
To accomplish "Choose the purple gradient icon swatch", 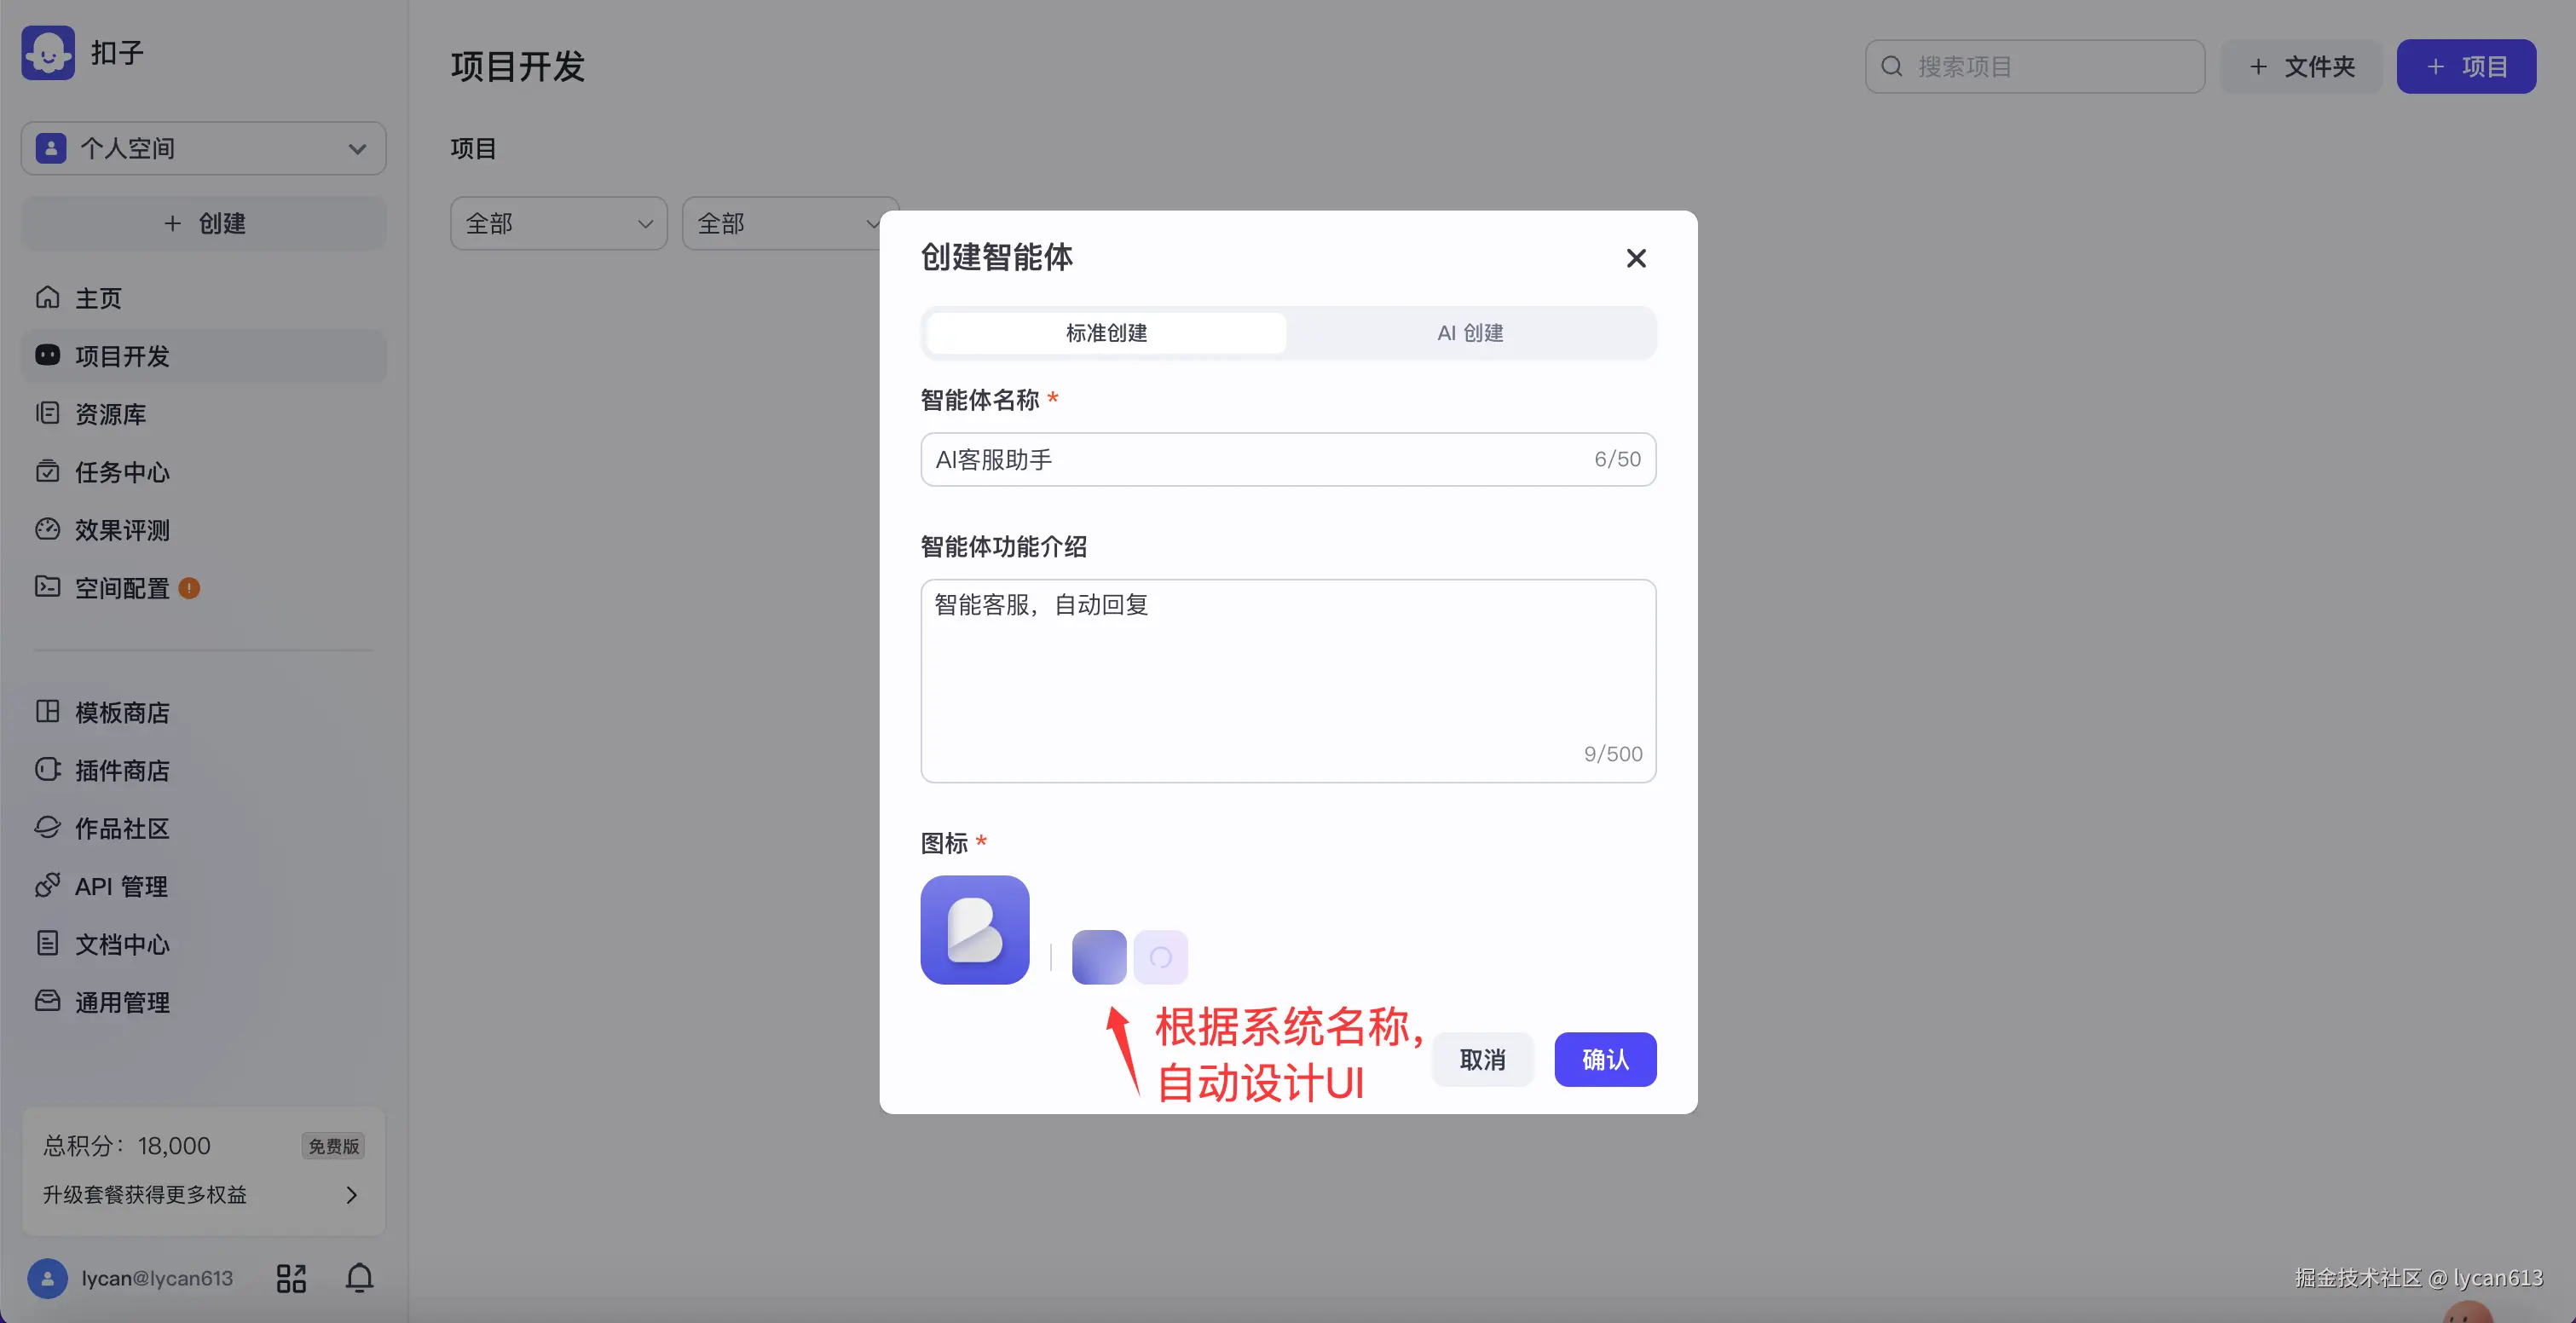I will (x=1098, y=957).
